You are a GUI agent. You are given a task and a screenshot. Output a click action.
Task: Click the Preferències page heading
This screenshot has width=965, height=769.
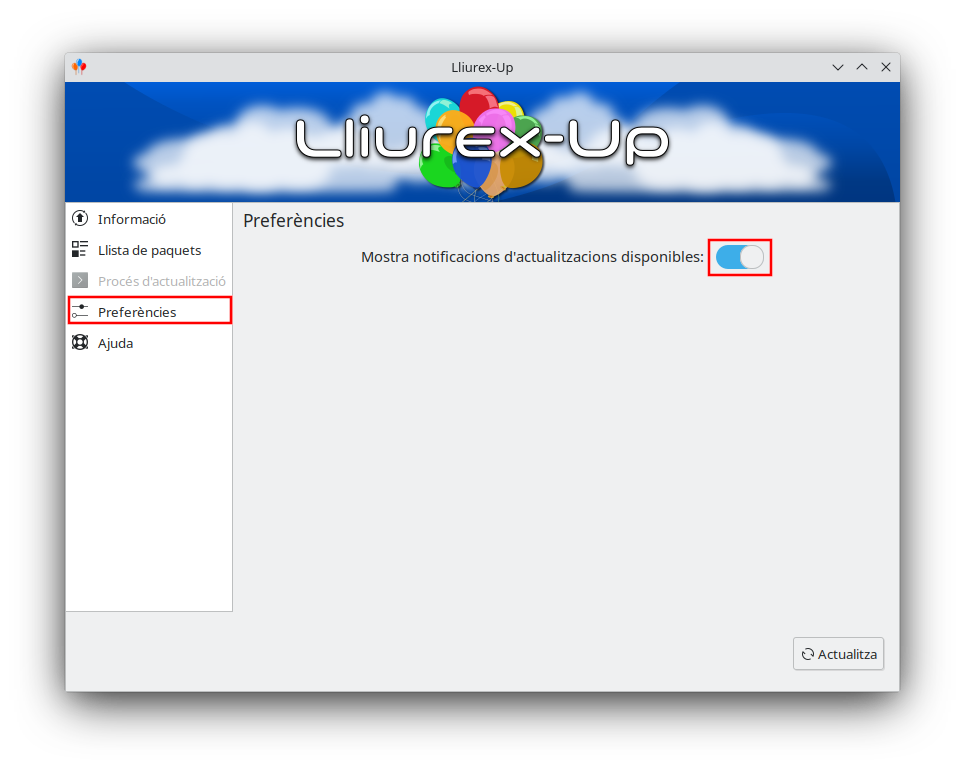294,220
